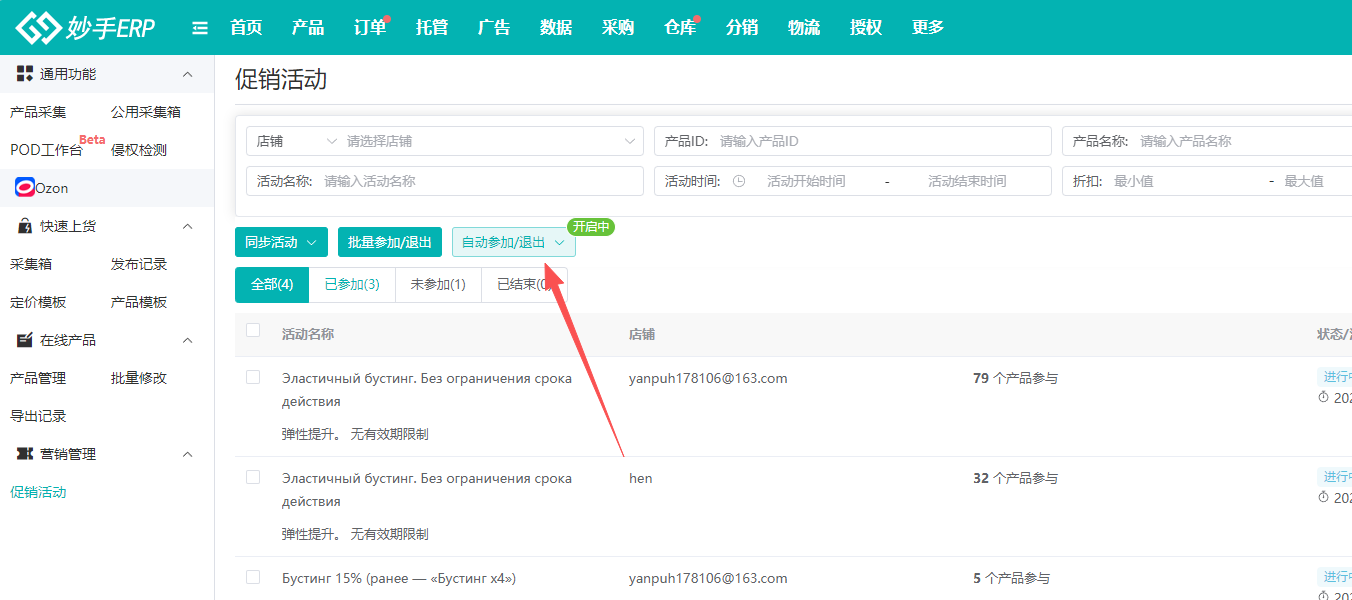Collapse the 快速上货 section

pyautogui.click(x=187, y=226)
